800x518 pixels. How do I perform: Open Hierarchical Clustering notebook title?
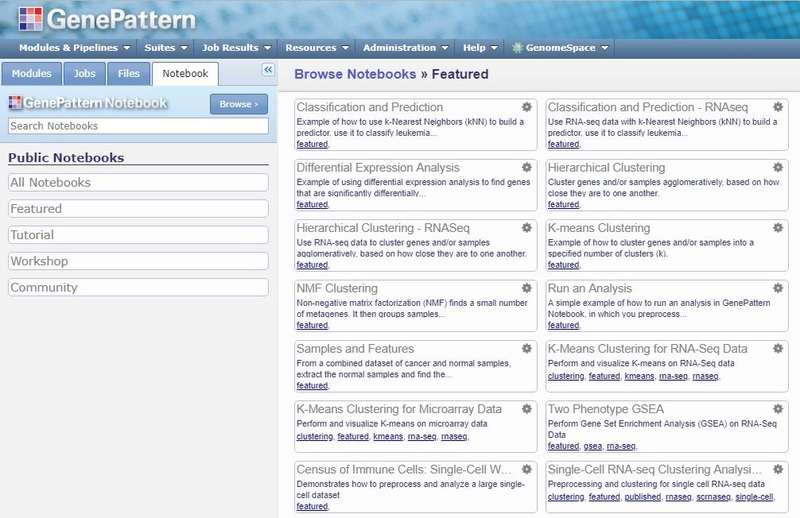coord(606,167)
